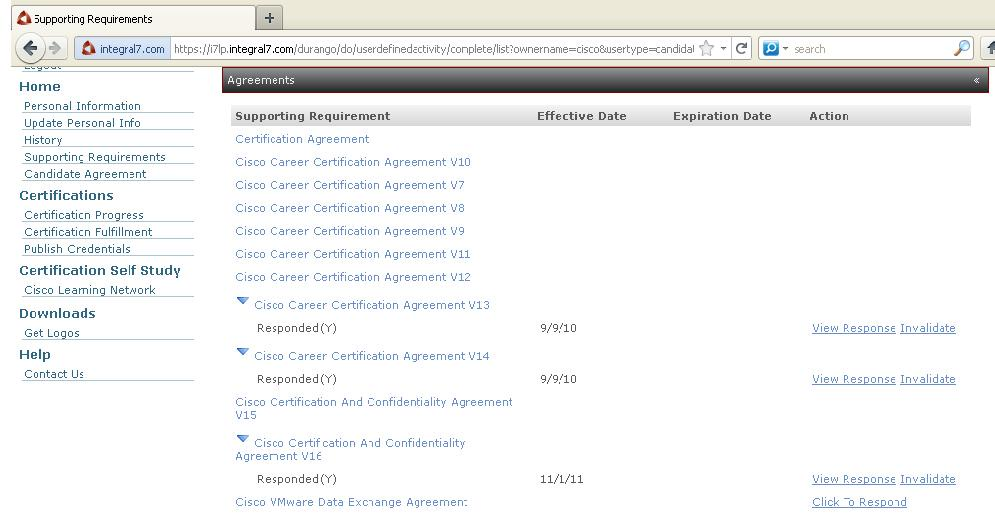Click the URL address field

[430, 48]
